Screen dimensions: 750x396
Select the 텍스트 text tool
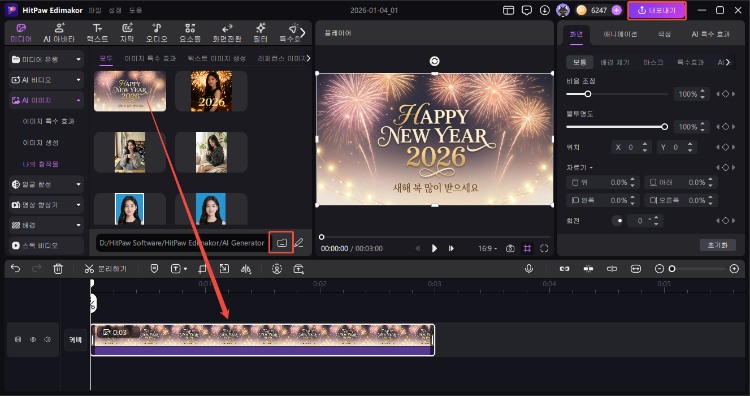[97, 33]
